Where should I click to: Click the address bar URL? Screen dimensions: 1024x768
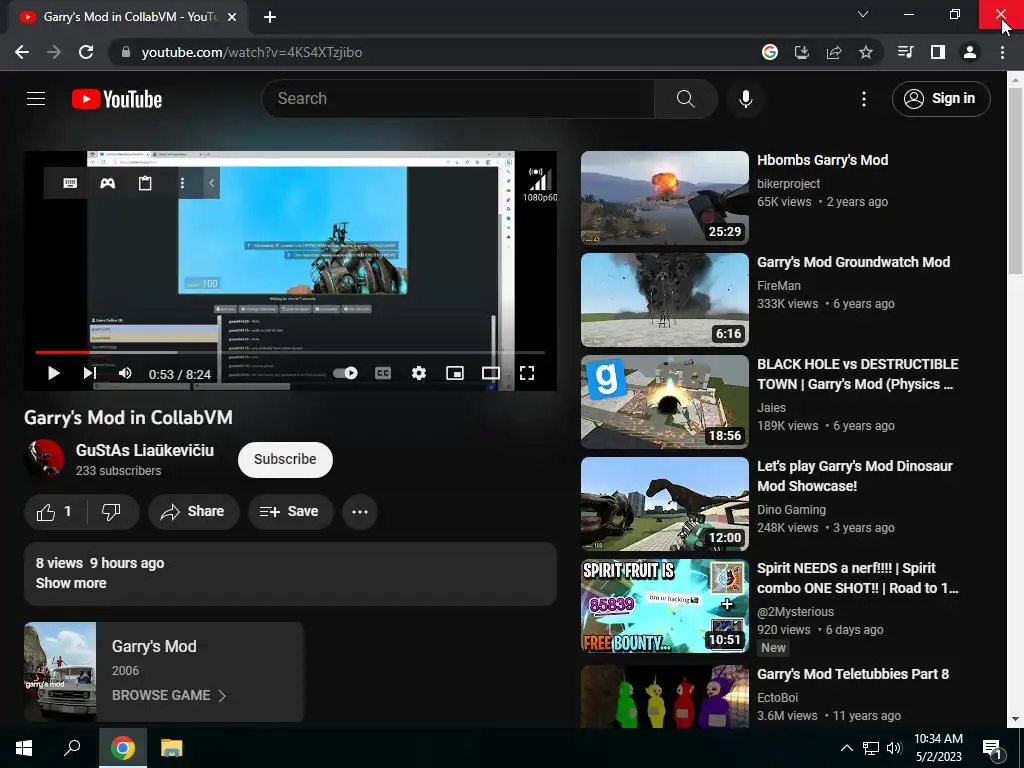(x=252, y=52)
